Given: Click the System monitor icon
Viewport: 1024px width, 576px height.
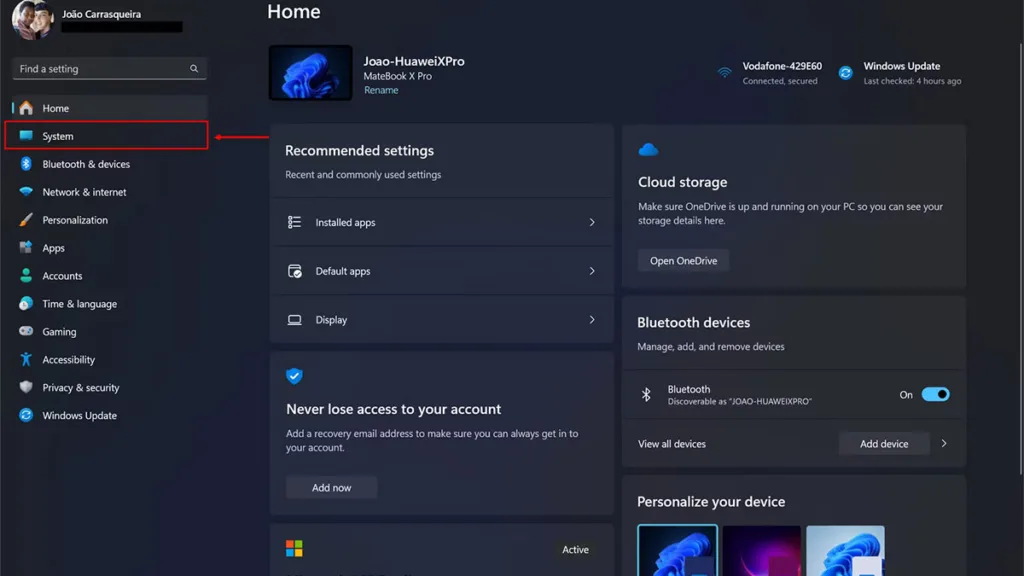Looking at the screenshot, I should pos(26,135).
